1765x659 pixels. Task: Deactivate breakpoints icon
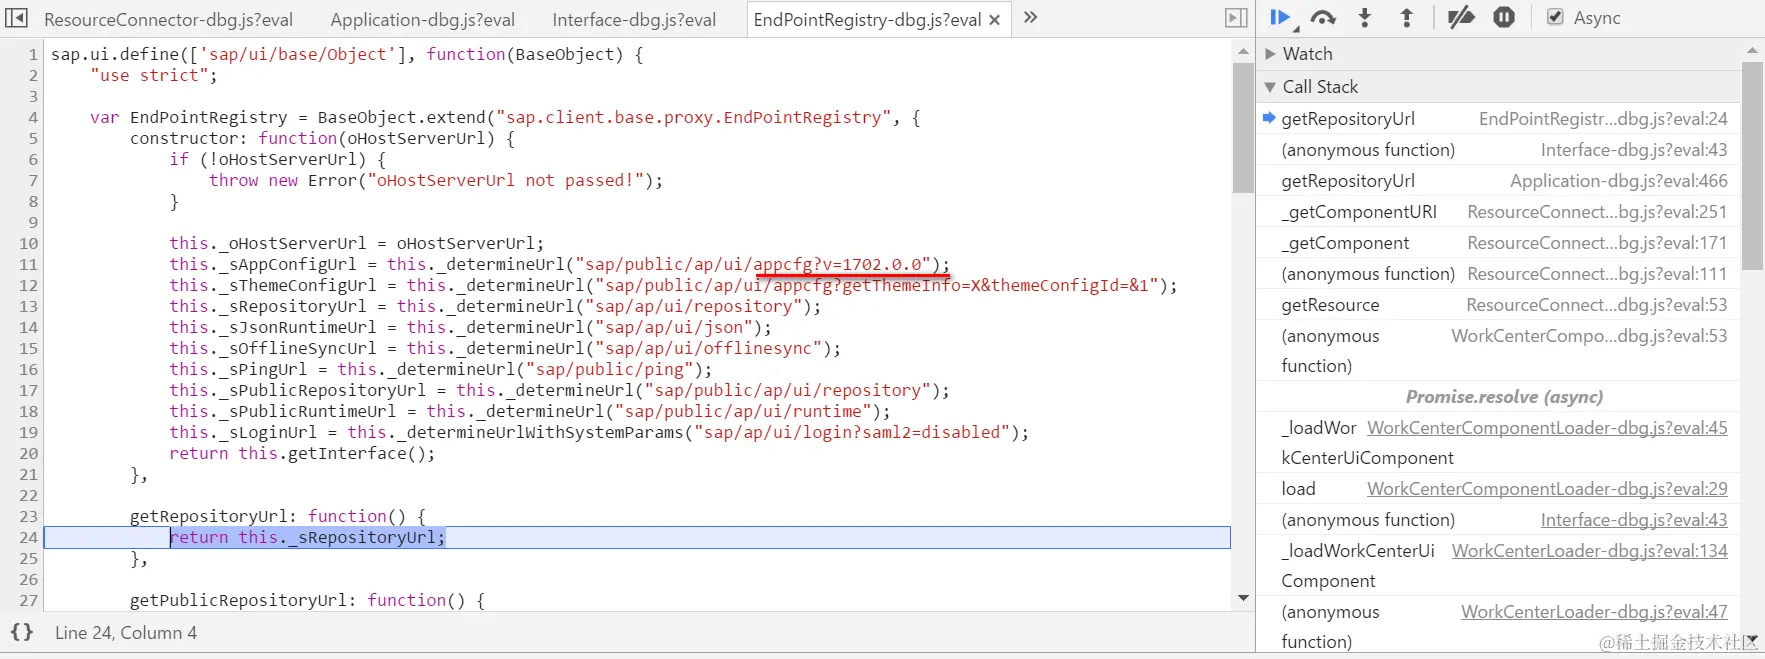[x=1461, y=17]
